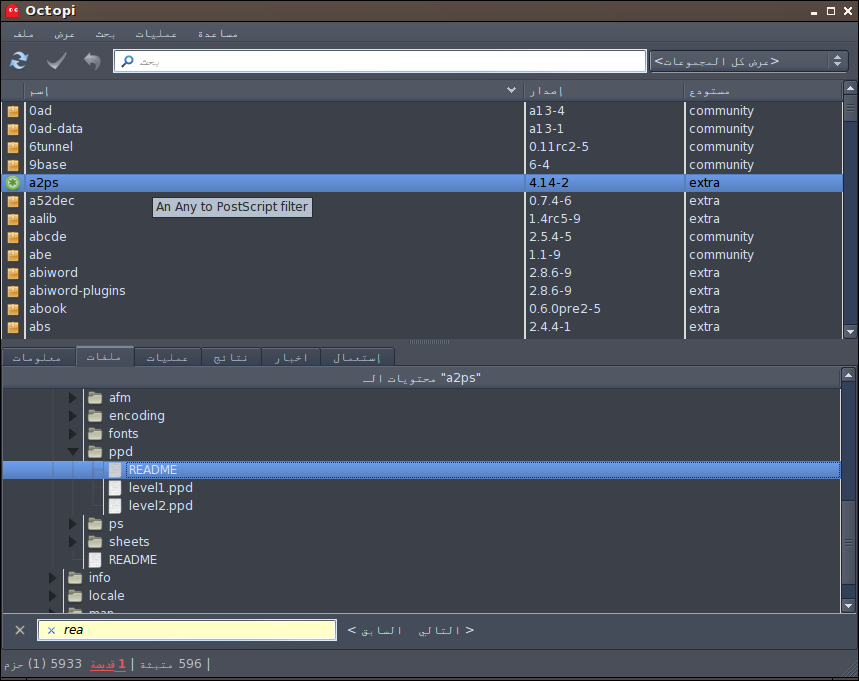Click the package icon beside 6tunnel
The width and height of the screenshot is (859, 681).
coord(13,147)
